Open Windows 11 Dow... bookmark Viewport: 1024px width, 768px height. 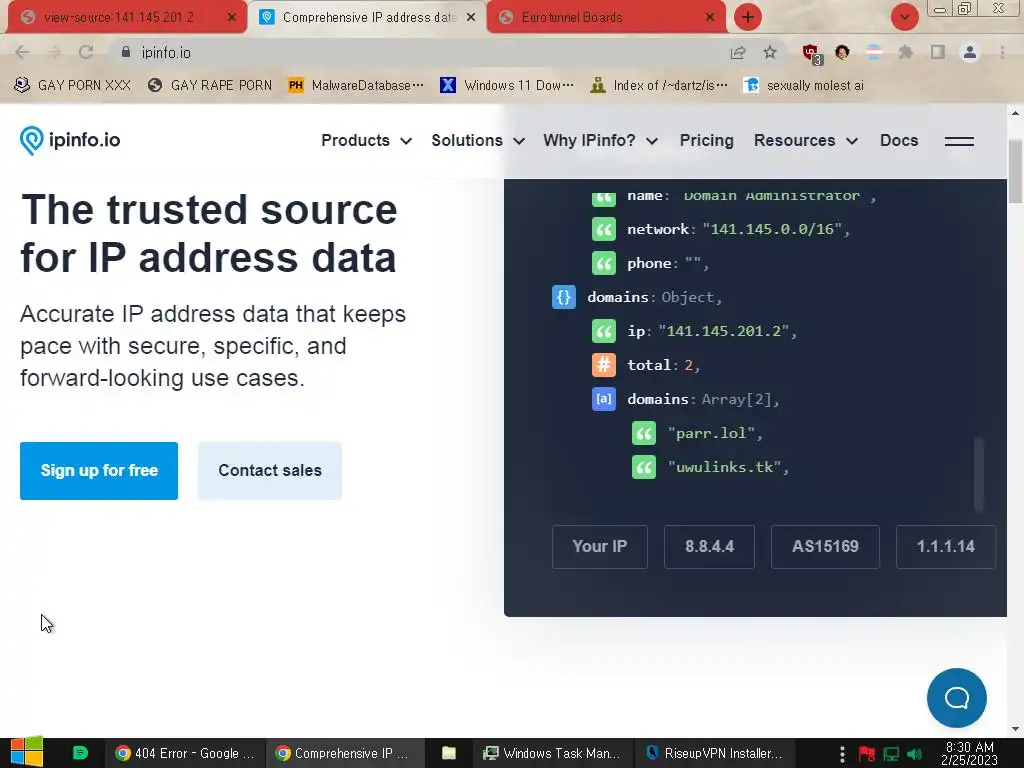[x=507, y=85]
